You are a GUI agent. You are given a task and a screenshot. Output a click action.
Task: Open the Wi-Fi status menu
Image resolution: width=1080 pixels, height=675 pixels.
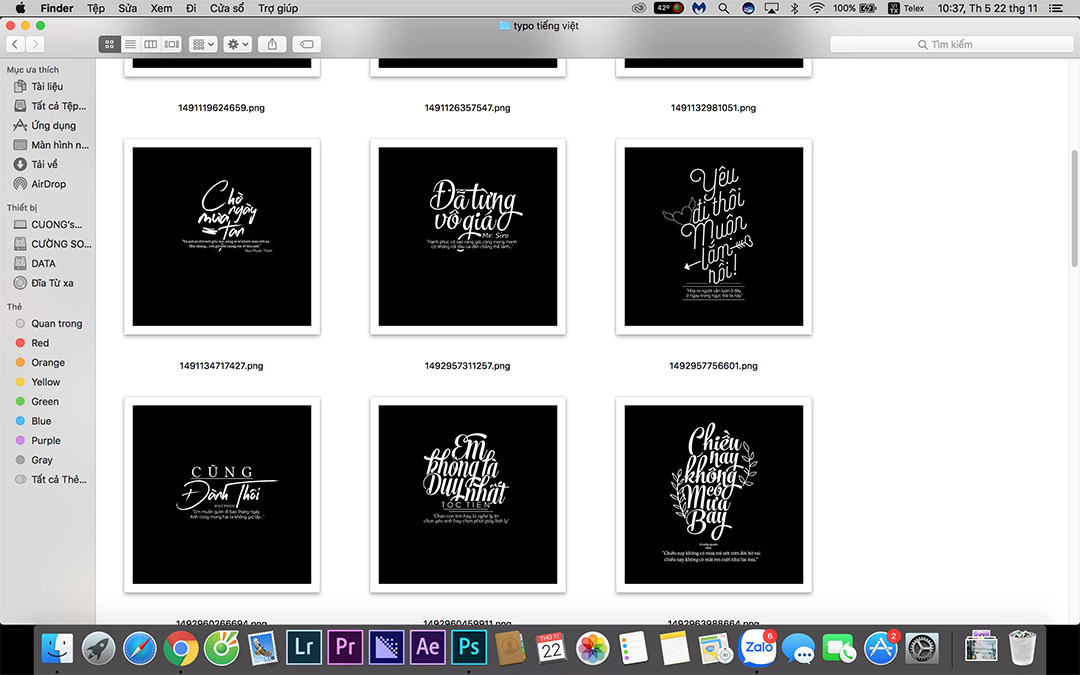816,8
